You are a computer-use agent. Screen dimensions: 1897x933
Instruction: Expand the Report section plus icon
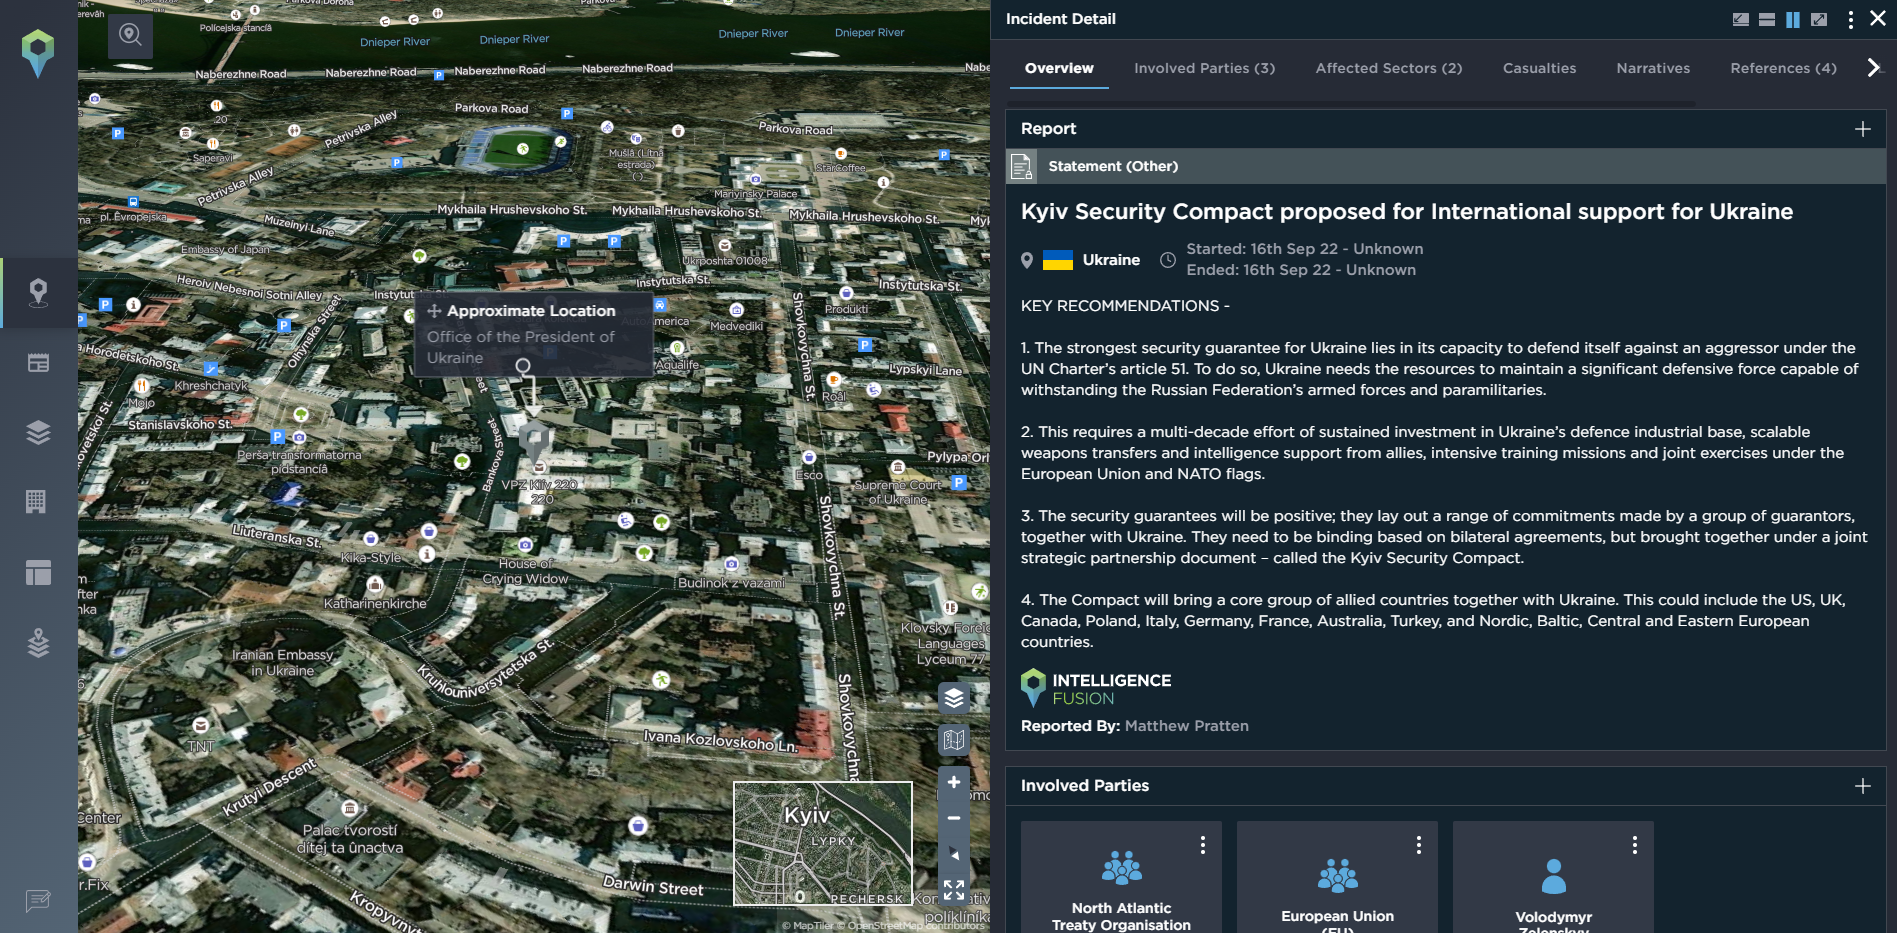1862,129
